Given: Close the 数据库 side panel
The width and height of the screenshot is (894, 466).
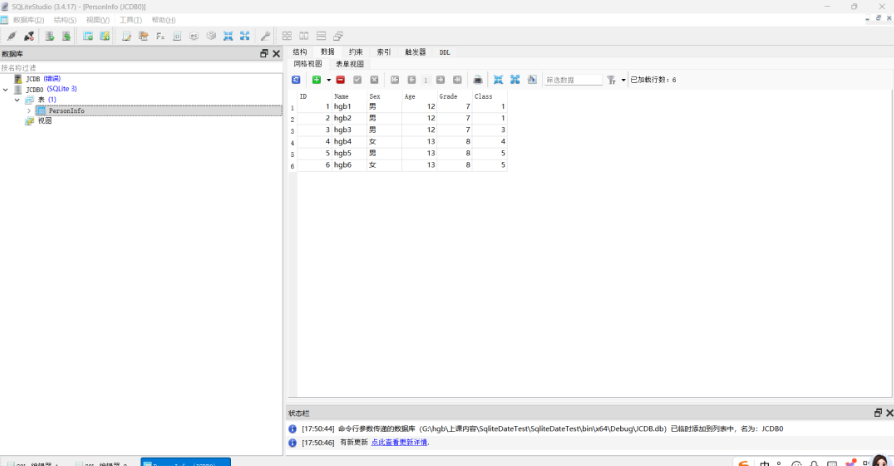Looking at the screenshot, I should (x=276, y=53).
